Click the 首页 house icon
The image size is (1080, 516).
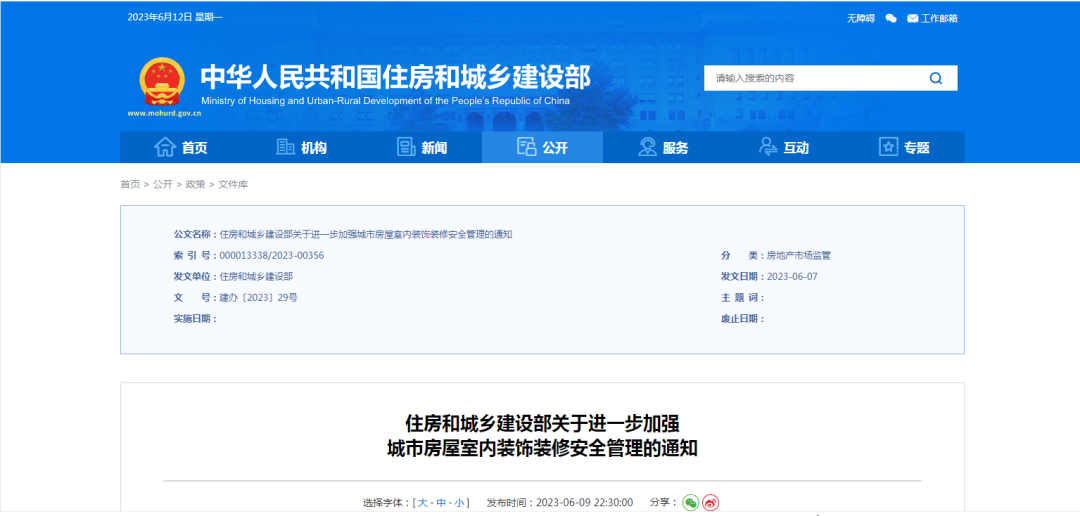coord(165,147)
